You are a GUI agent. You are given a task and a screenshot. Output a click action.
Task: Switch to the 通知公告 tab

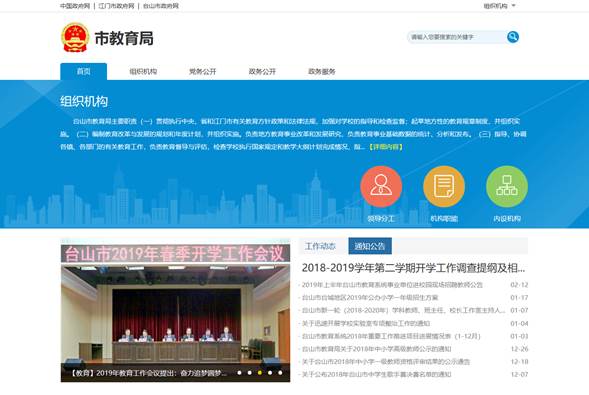[370, 246]
